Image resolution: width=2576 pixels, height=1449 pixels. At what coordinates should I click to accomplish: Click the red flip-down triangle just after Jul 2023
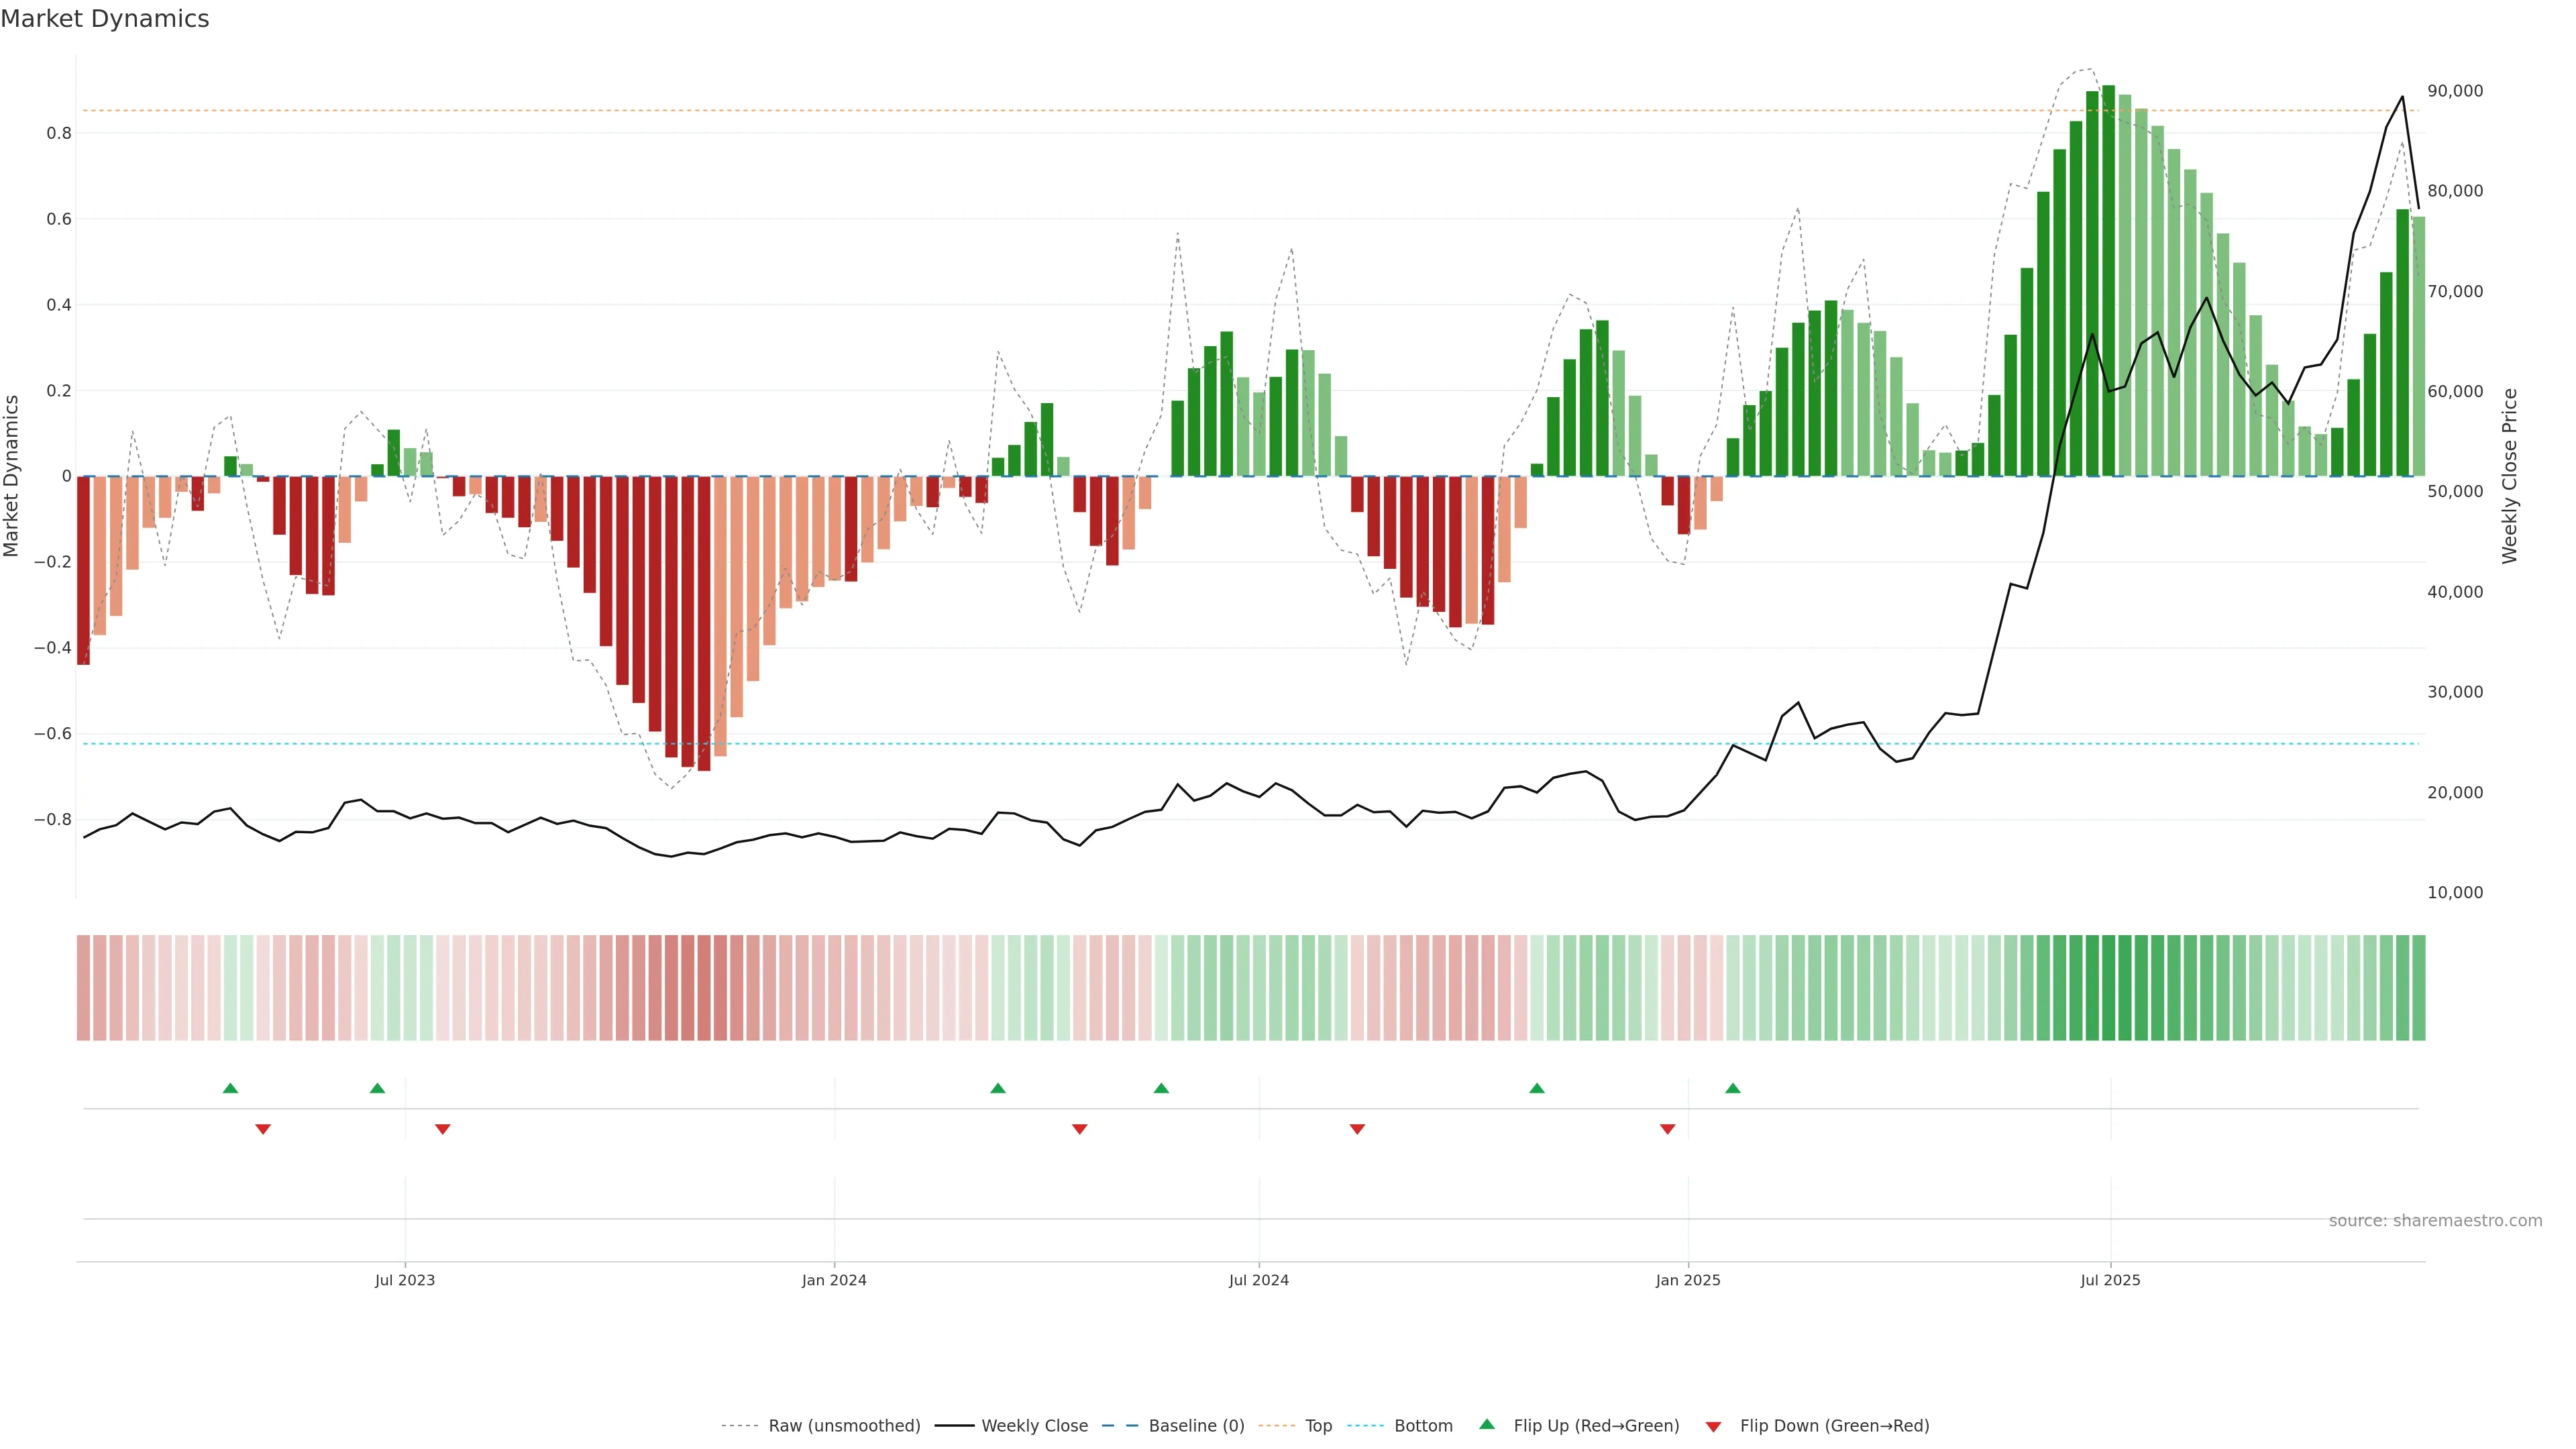(x=443, y=1129)
